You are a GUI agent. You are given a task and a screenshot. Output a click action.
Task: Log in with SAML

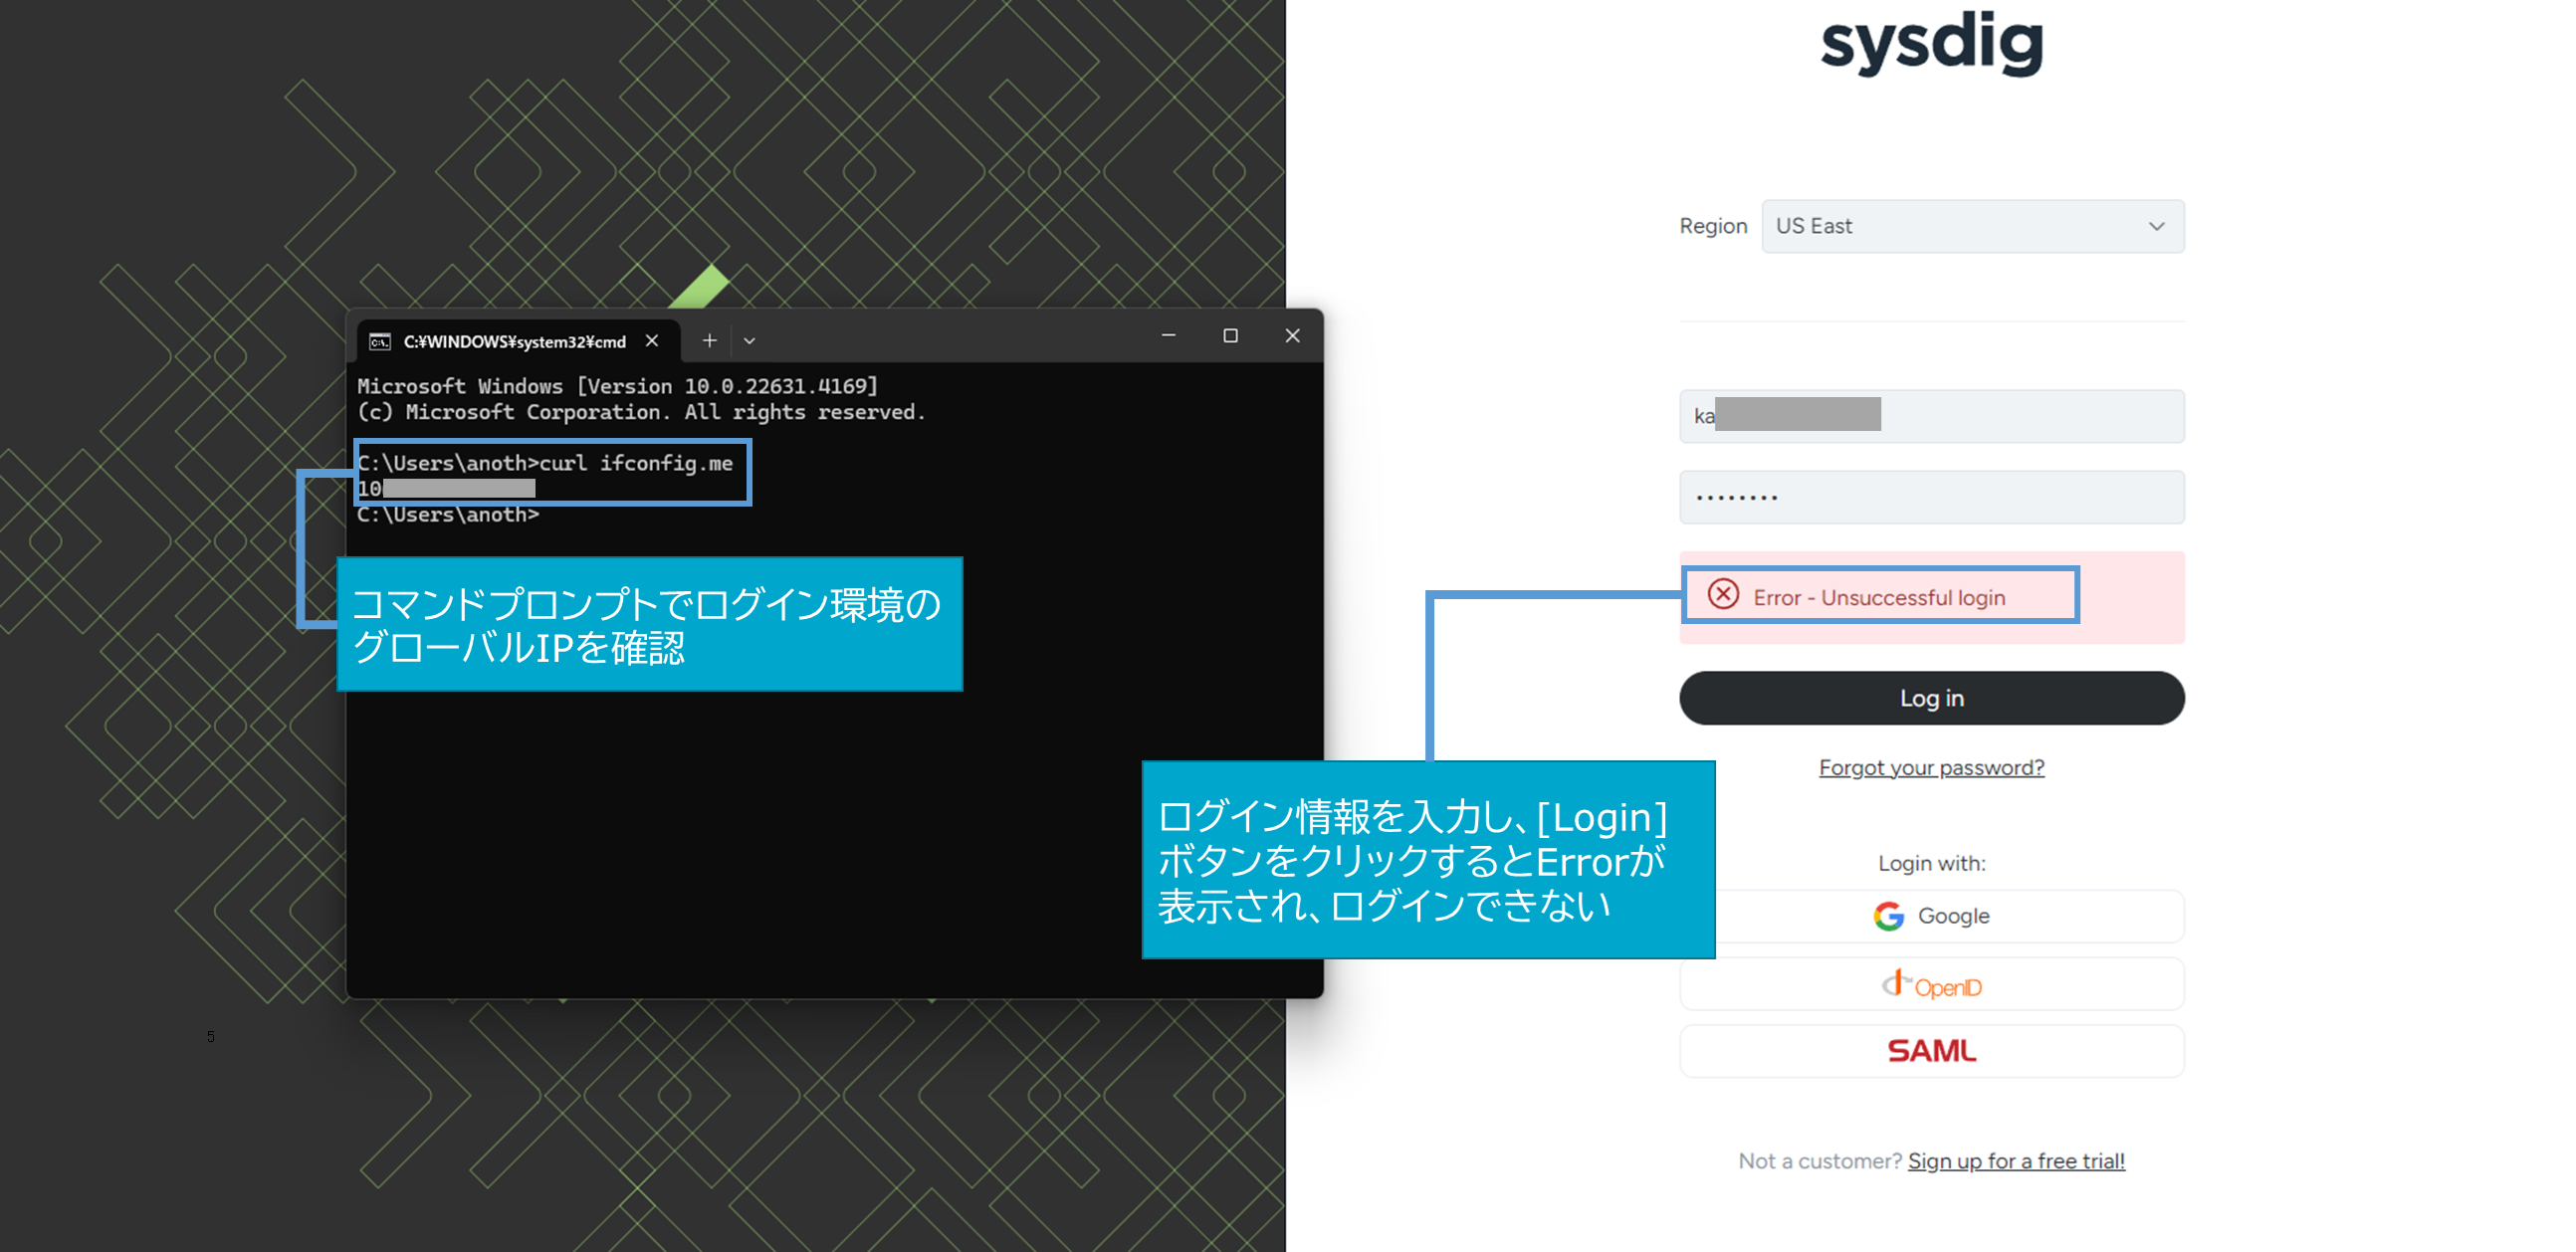pyautogui.click(x=1931, y=1051)
